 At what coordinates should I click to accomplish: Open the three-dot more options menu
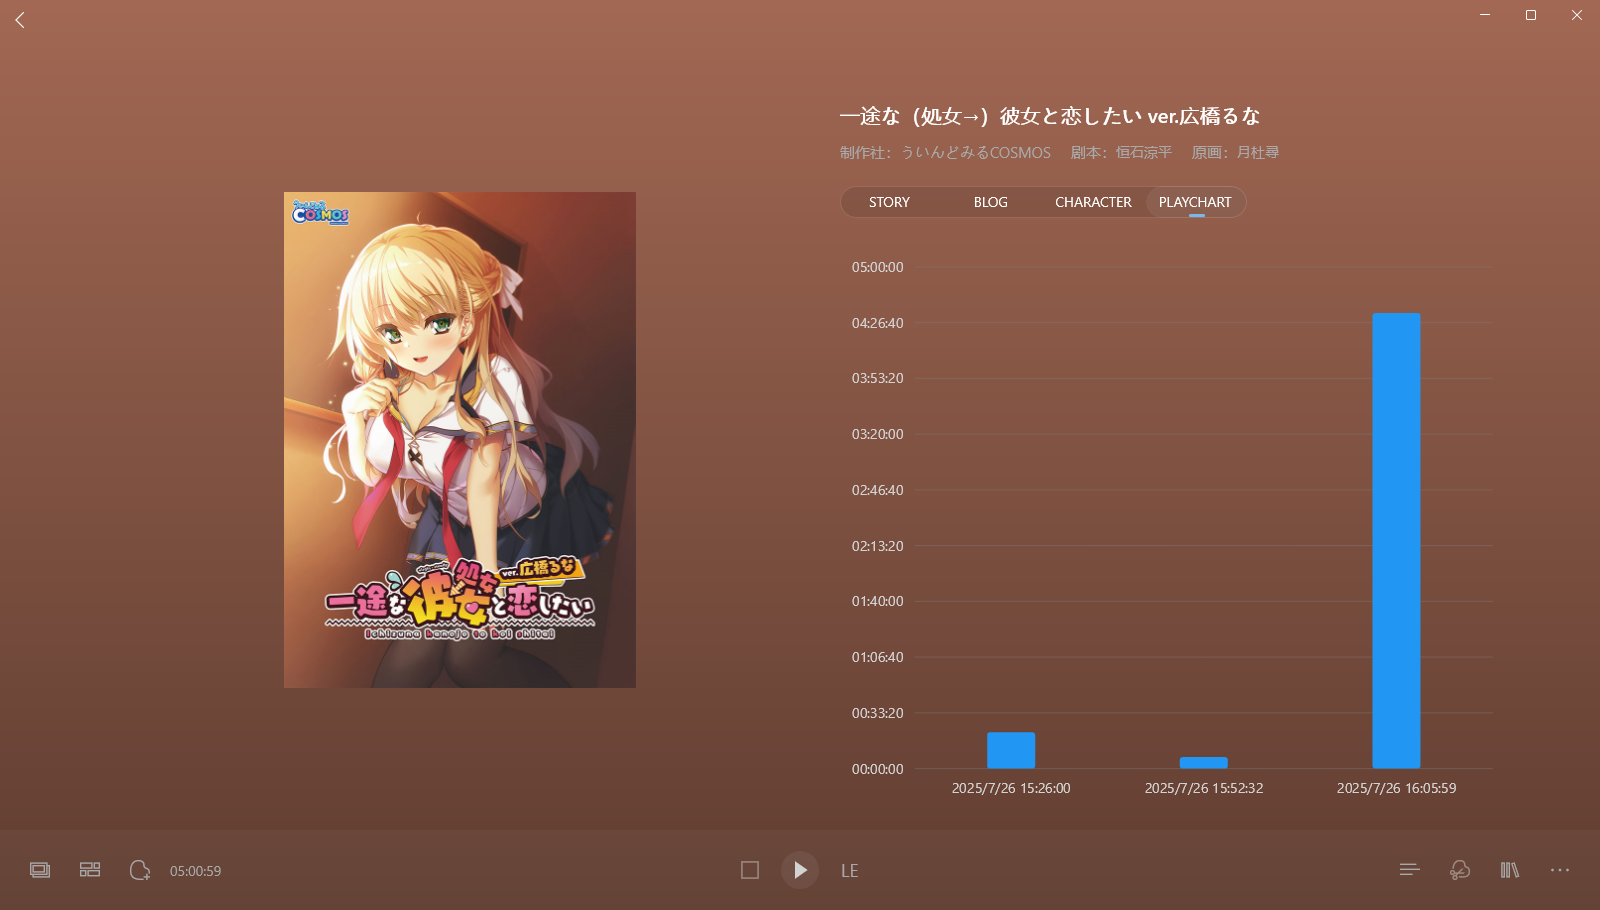[x=1559, y=870]
